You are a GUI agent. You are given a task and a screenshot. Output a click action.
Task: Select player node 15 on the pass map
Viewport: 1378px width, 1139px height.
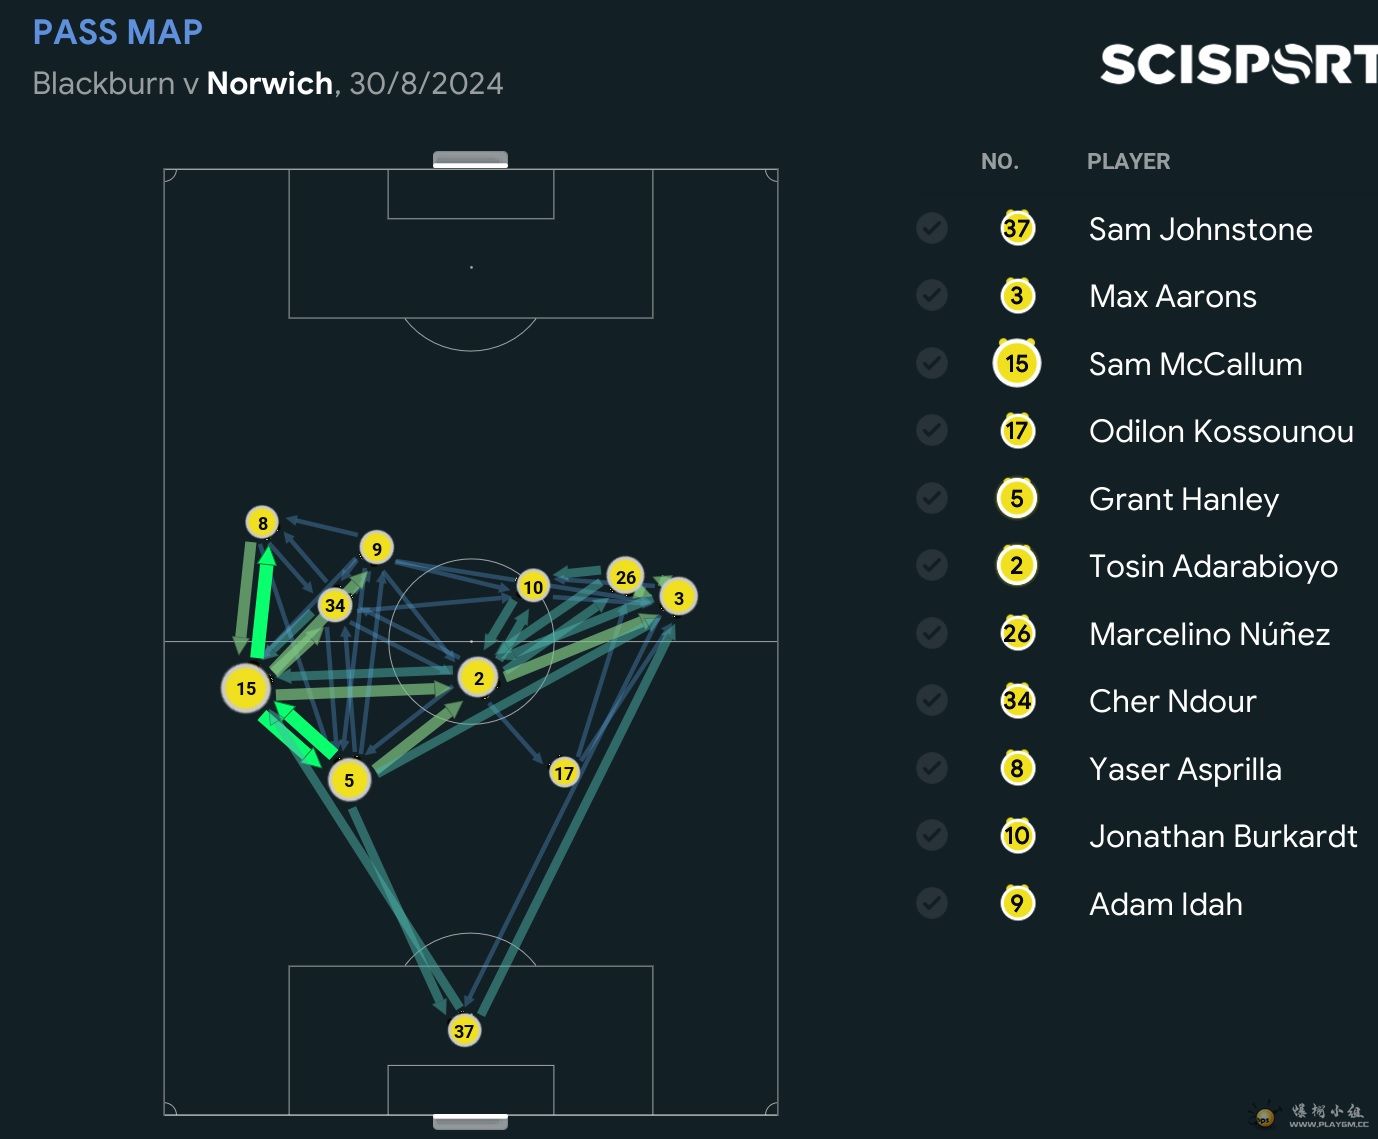(x=246, y=688)
